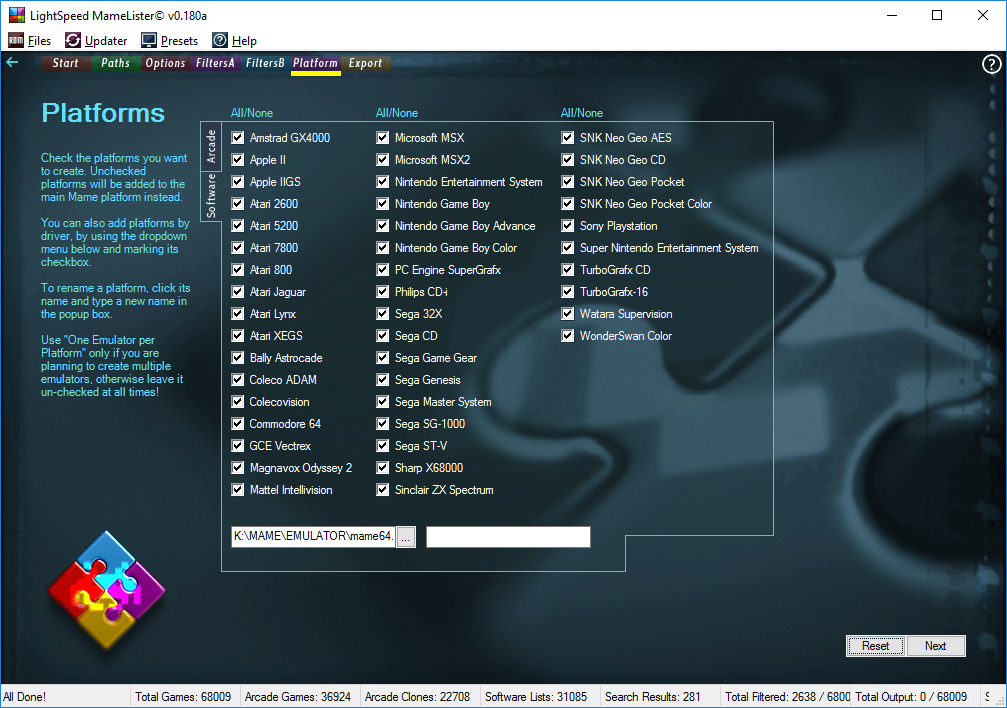
Task: Toggle the Atari 2600 checkbox
Action: click(x=238, y=204)
